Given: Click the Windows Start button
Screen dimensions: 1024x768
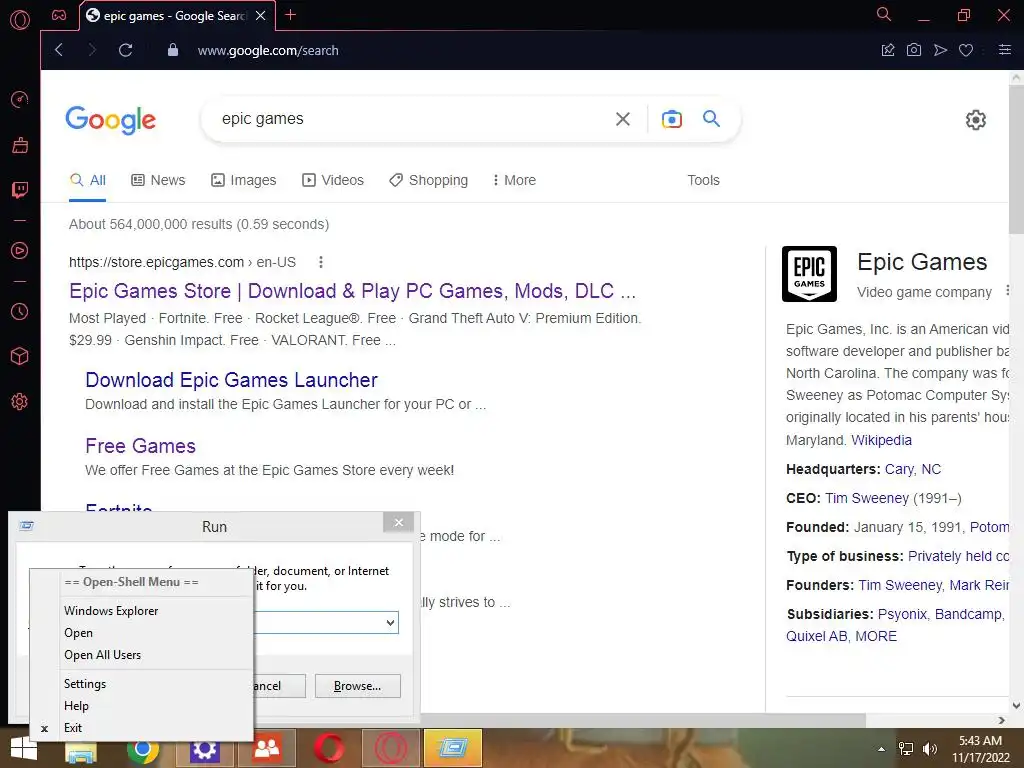Looking at the screenshot, I should tap(24, 748).
